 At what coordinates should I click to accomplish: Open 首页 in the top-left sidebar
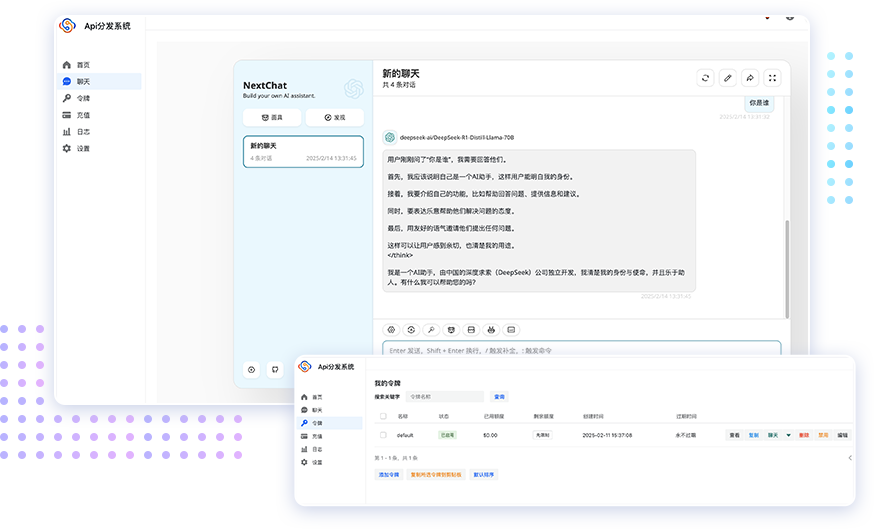[81, 64]
